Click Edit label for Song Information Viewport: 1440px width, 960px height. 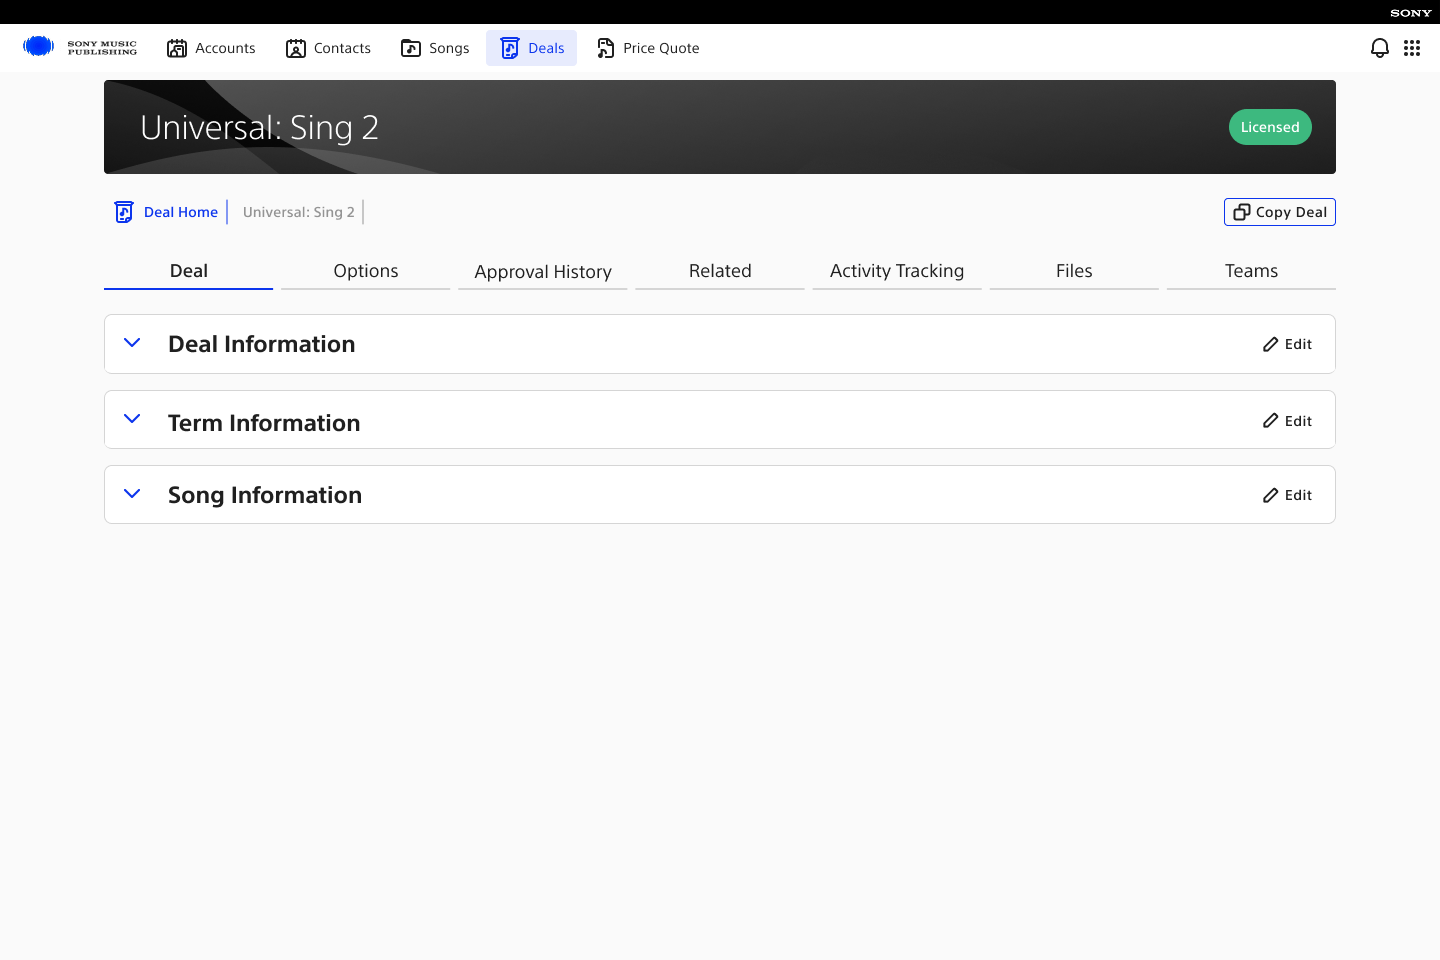pos(1298,495)
